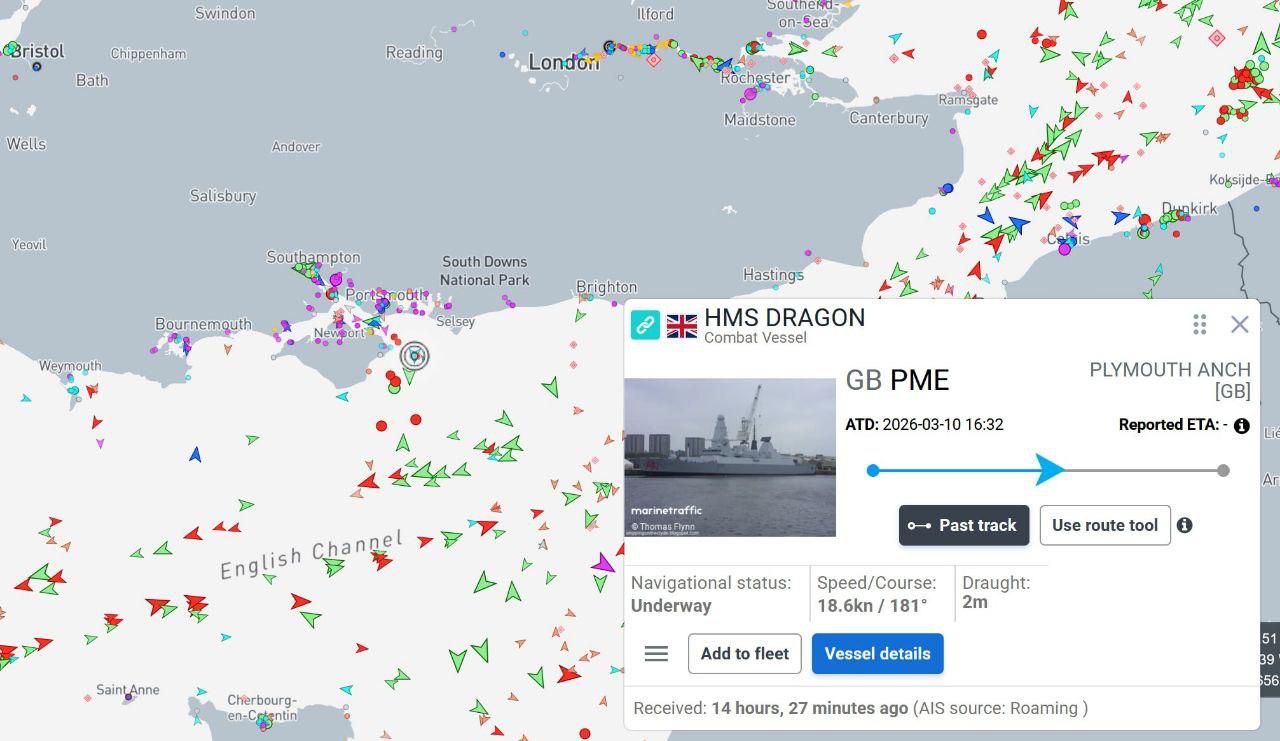Click the dark blue vessel arrow south of Weymouth

click(195, 455)
